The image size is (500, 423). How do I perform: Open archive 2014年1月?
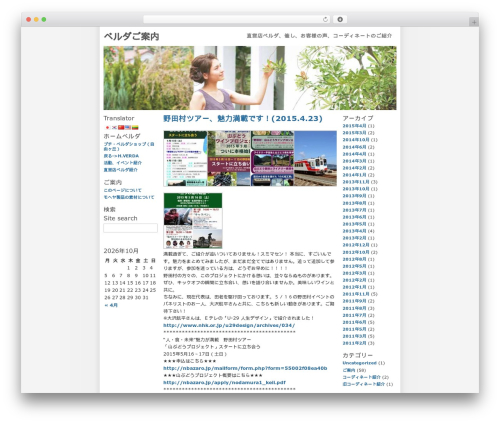pos(354,175)
